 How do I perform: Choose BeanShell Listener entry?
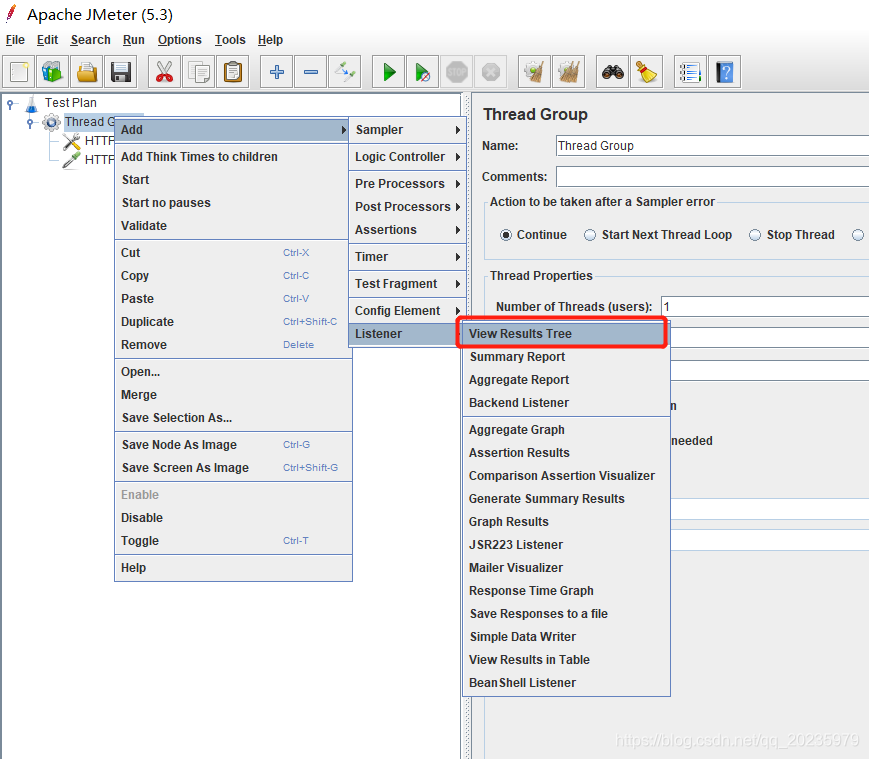coord(566,683)
